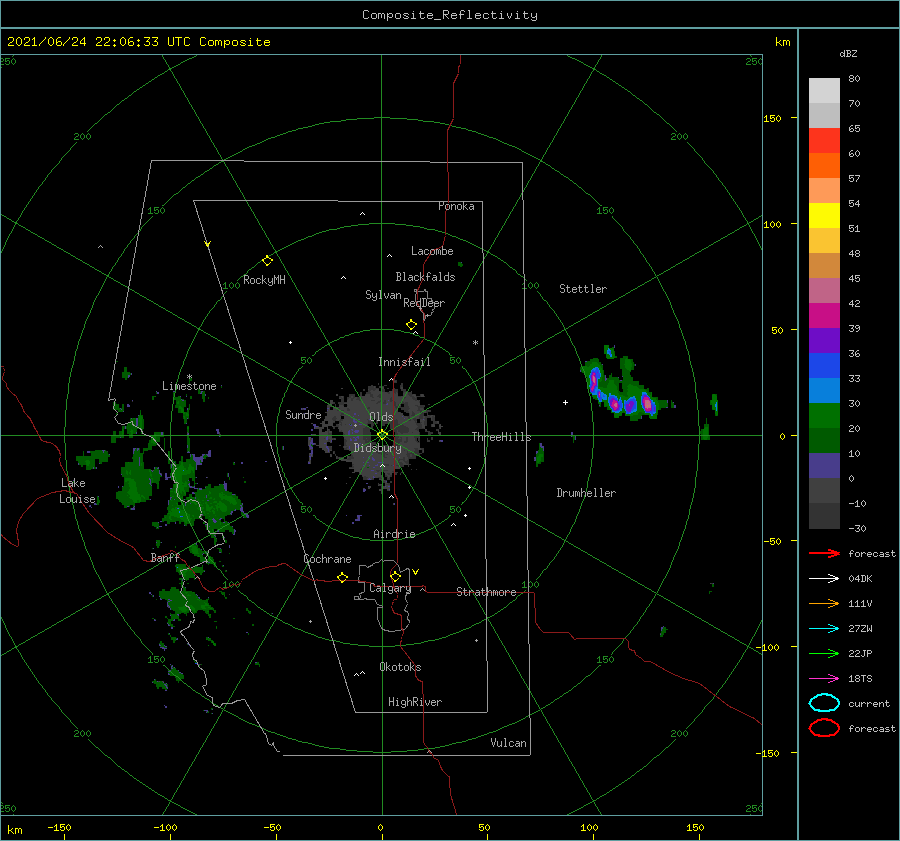Click the Ponoka city label

pyautogui.click(x=456, y=206)
